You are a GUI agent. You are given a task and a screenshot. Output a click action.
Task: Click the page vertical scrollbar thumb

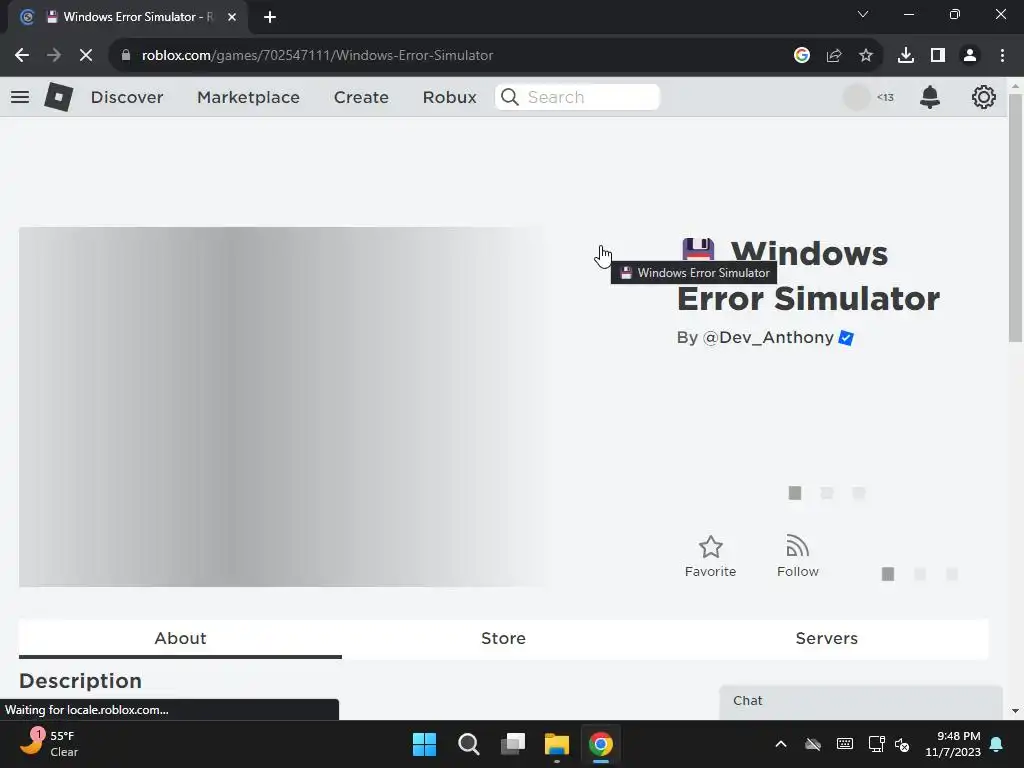pos(1015,218)
